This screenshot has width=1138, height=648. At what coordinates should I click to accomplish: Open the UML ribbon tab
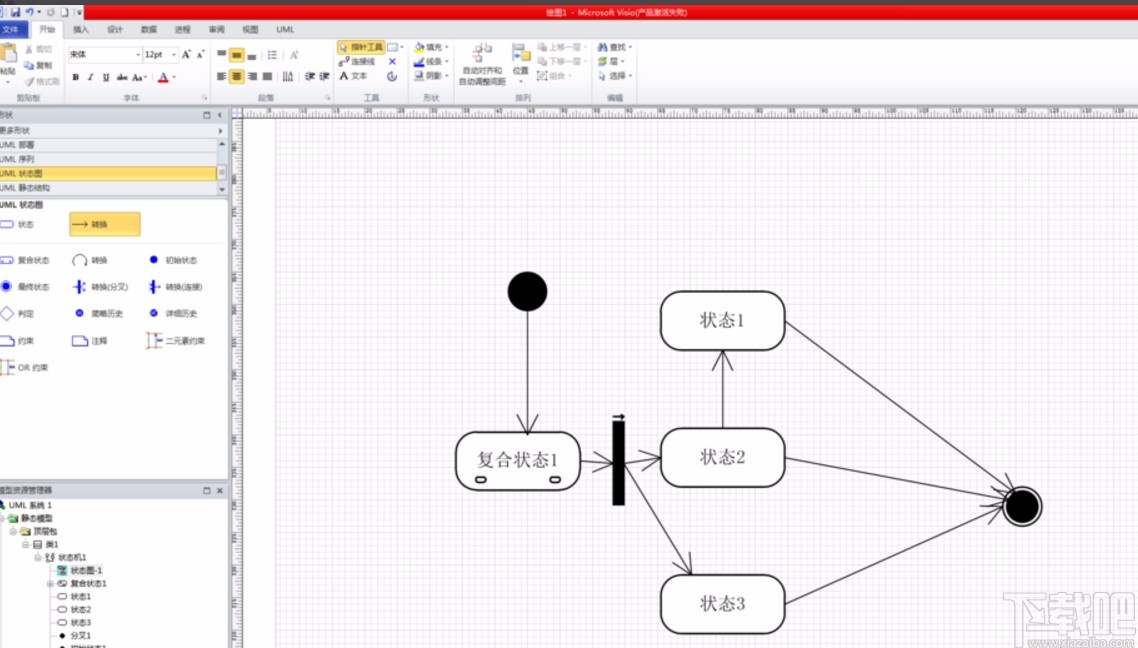click(285, 30)
